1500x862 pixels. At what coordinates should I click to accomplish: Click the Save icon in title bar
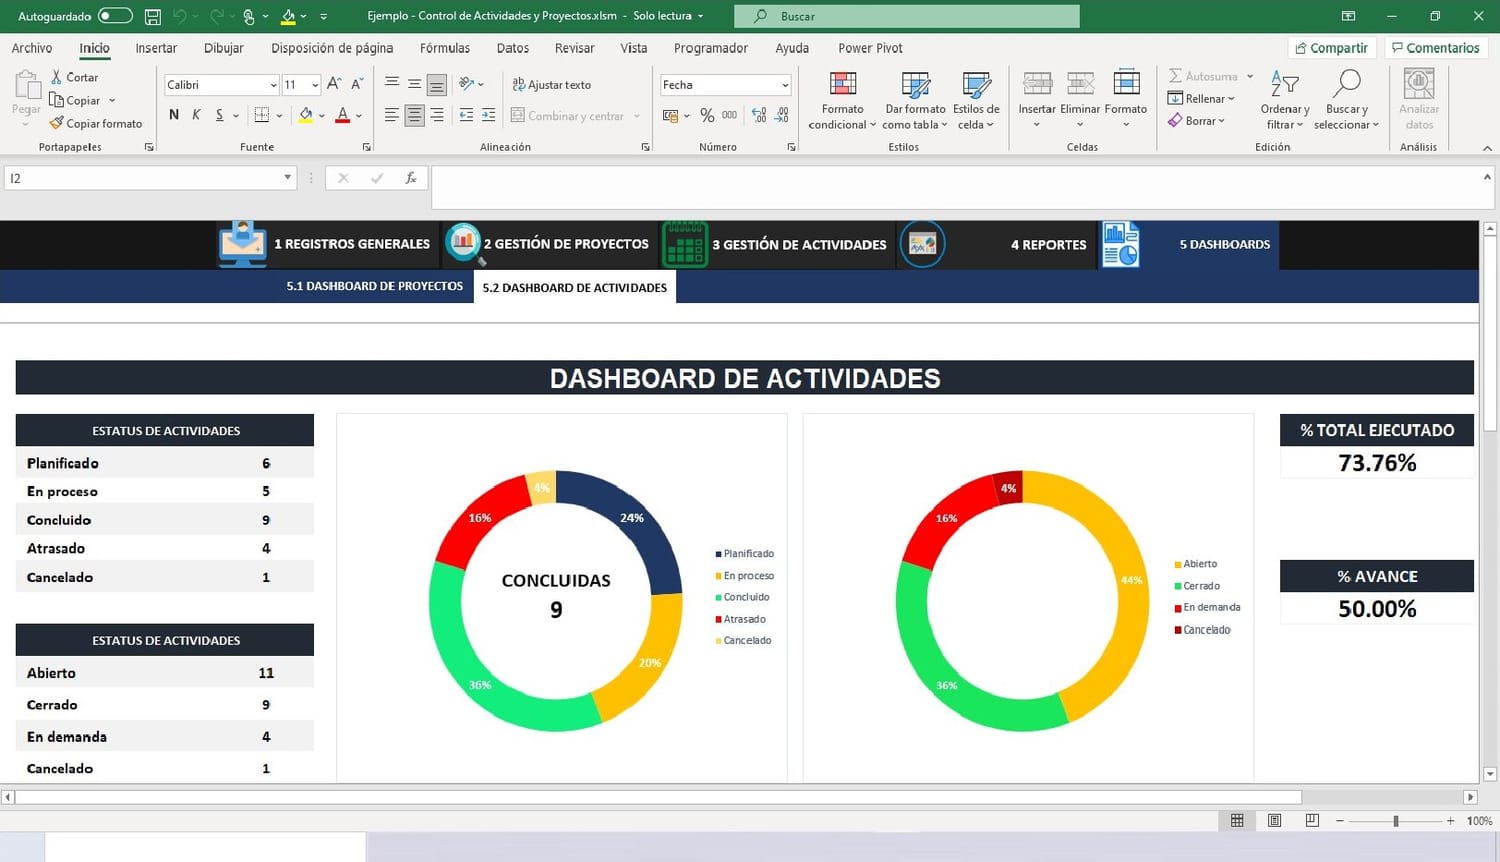click(153, 16)
